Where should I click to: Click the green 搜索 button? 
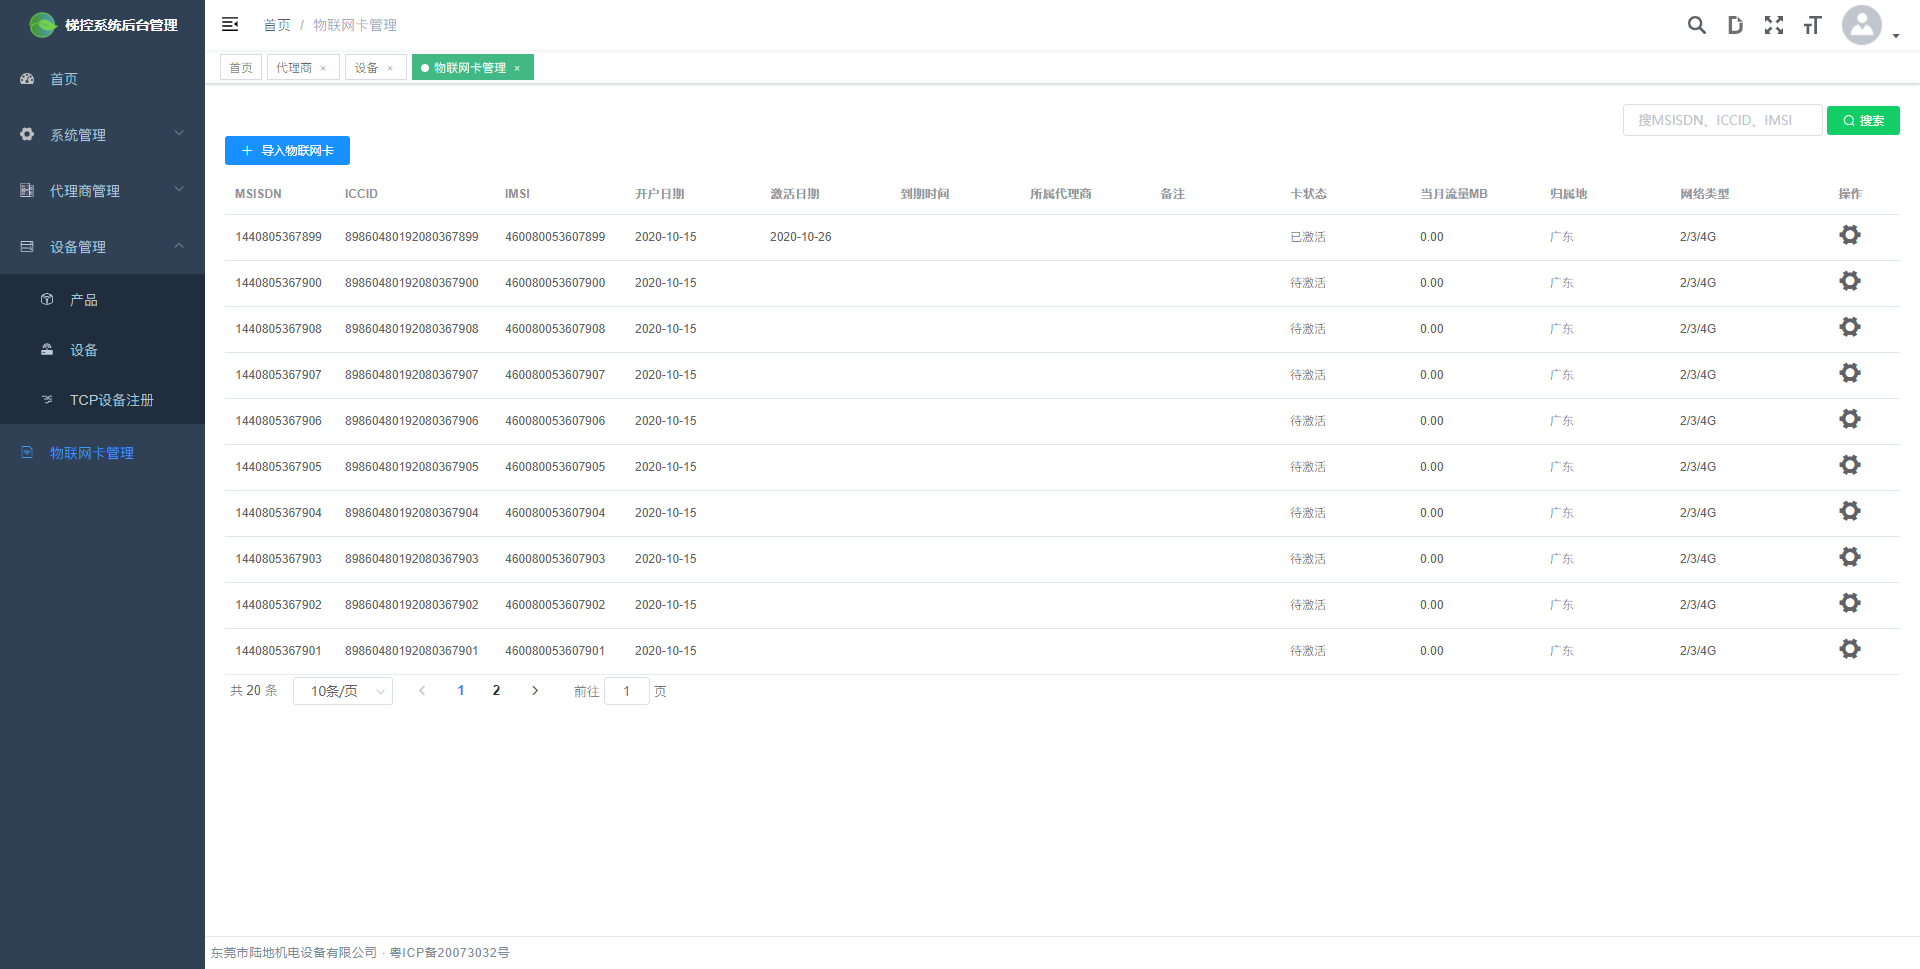click(x=1863, y=120)
